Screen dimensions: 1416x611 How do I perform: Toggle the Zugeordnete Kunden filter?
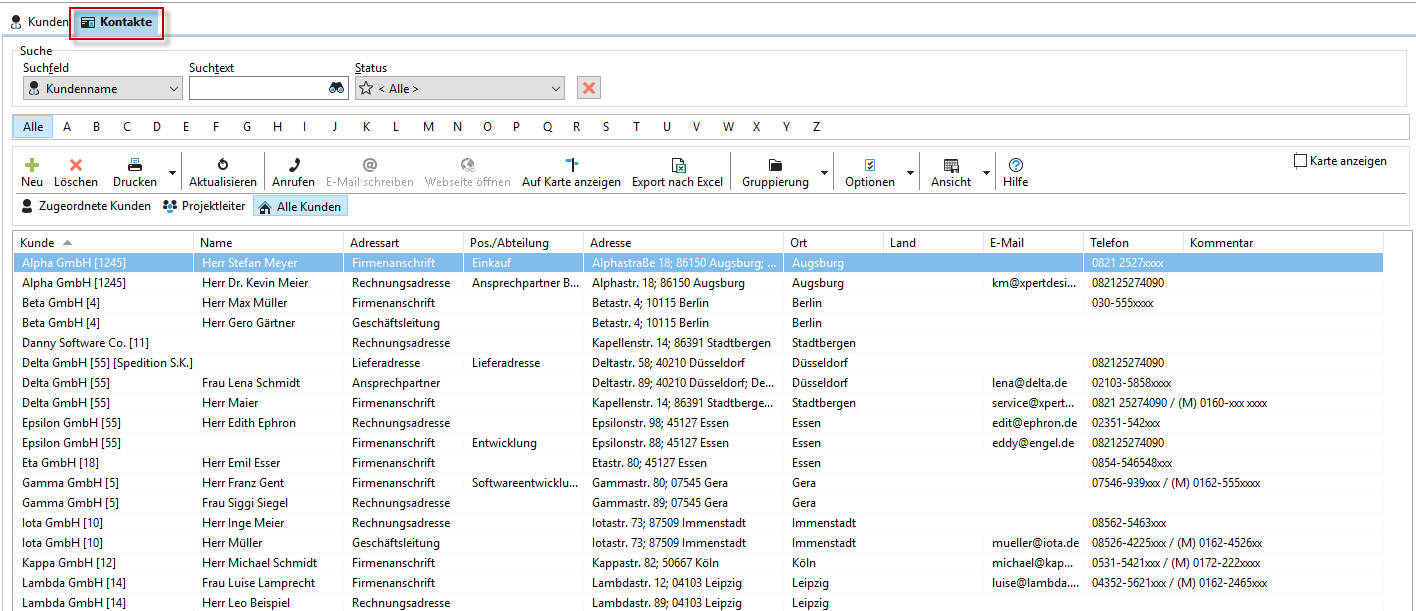coord(86,206)
